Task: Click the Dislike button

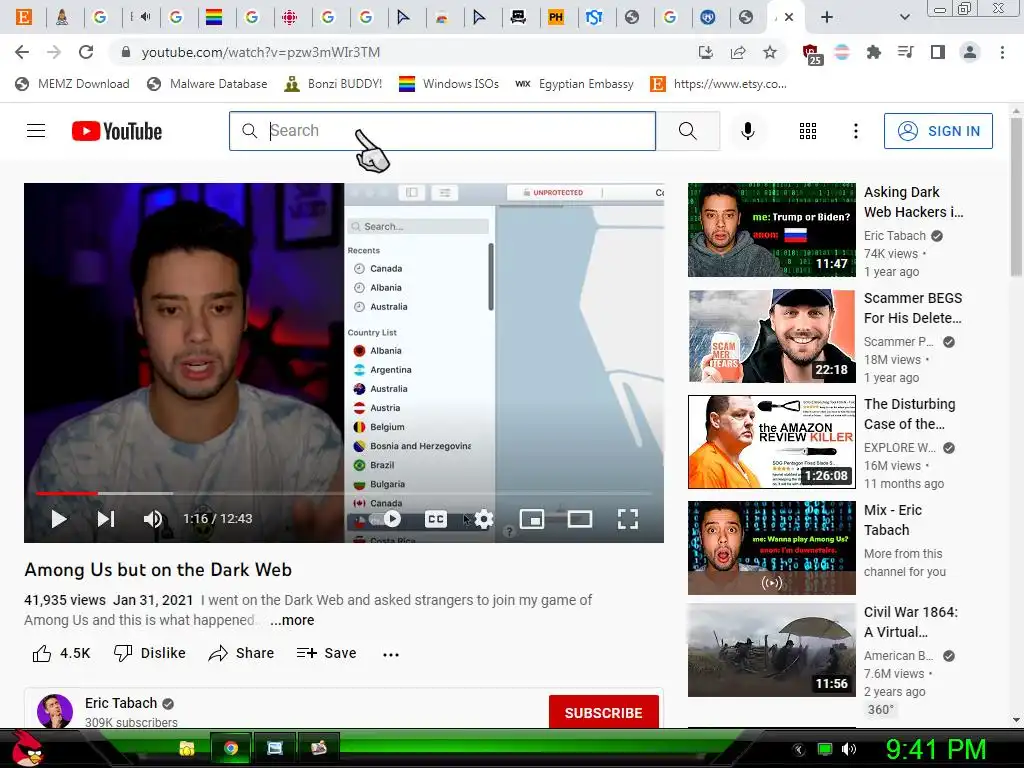Action: pos(150,653)
